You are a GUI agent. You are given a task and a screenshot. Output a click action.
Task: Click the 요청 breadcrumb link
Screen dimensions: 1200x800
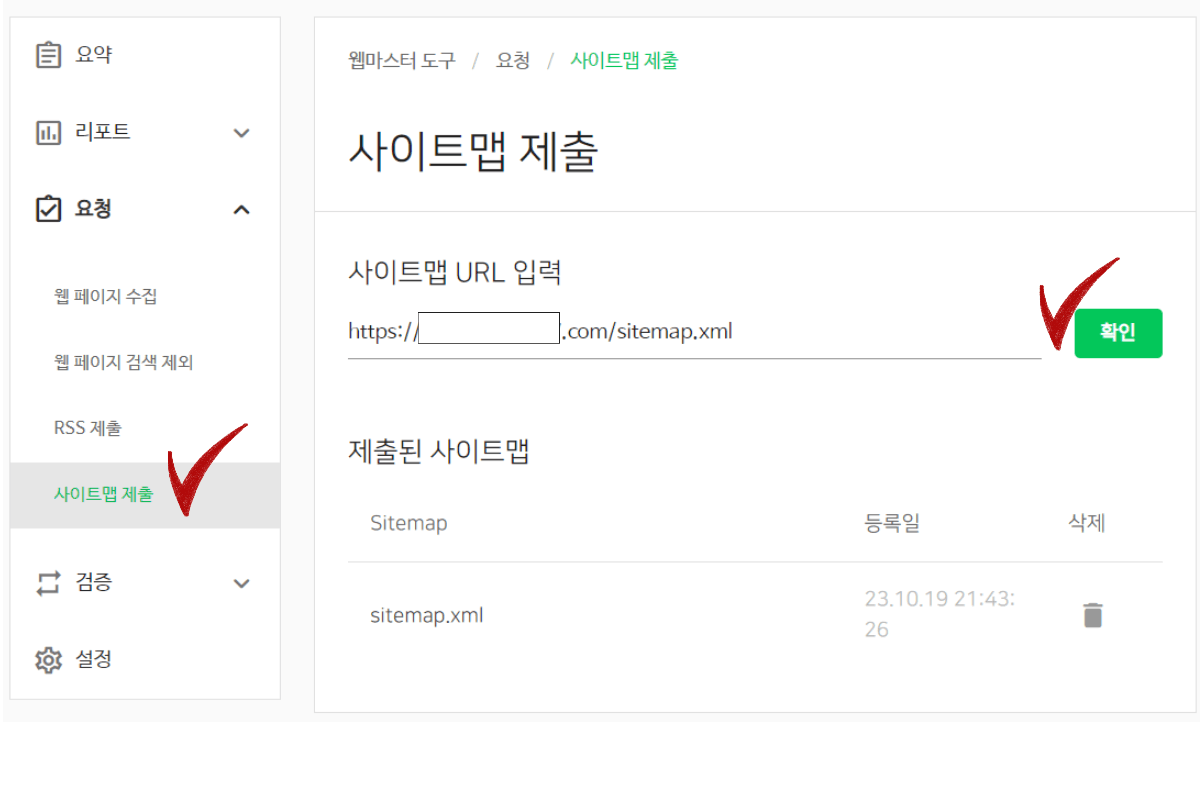click(x=514, y=60)
